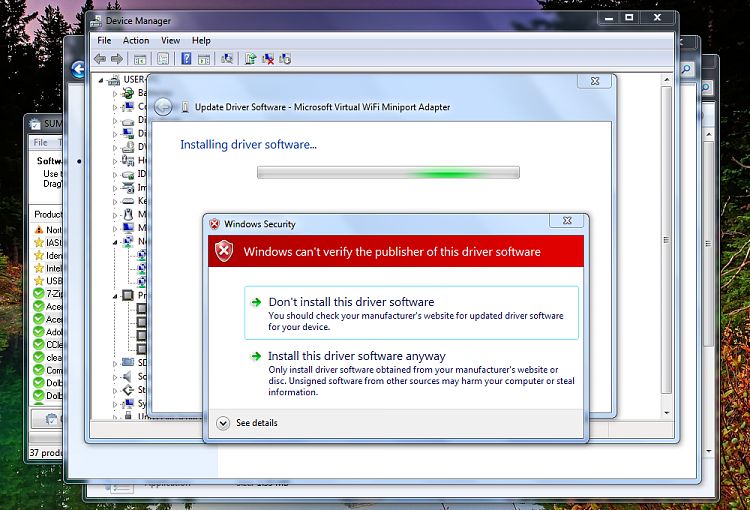The image size is (750, 510).
Task: Select the Network adapters category icon
Action: [128, 241]
